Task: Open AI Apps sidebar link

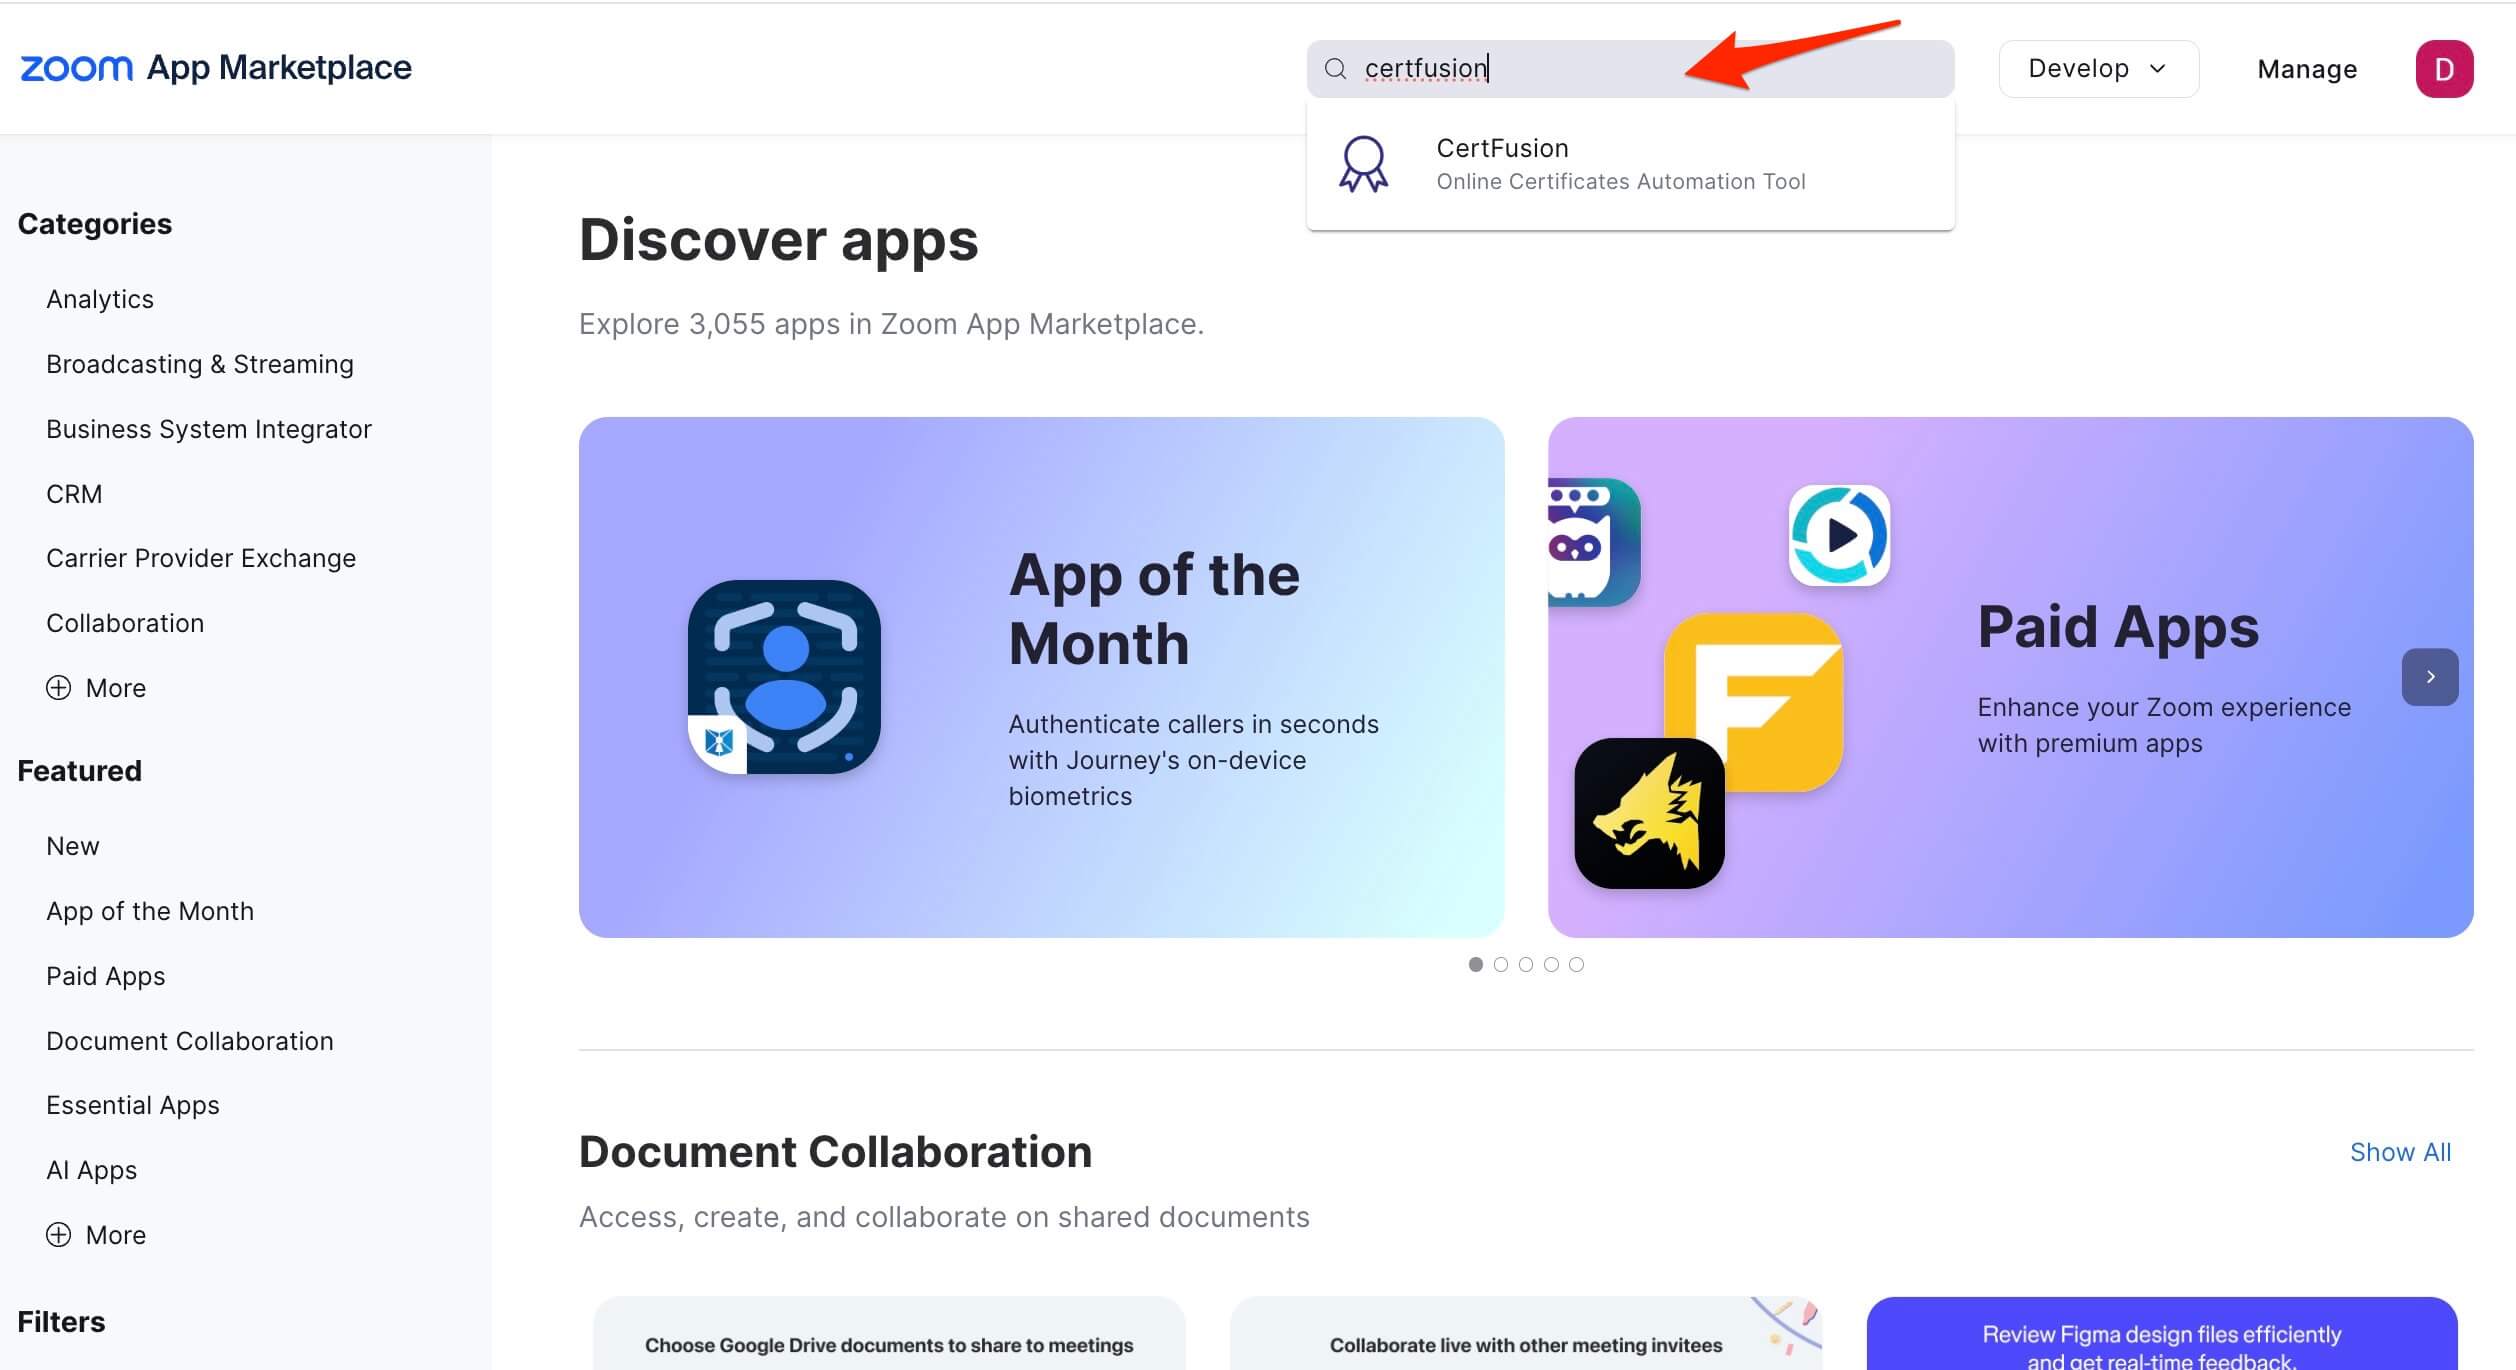Action: (92, 1170)
